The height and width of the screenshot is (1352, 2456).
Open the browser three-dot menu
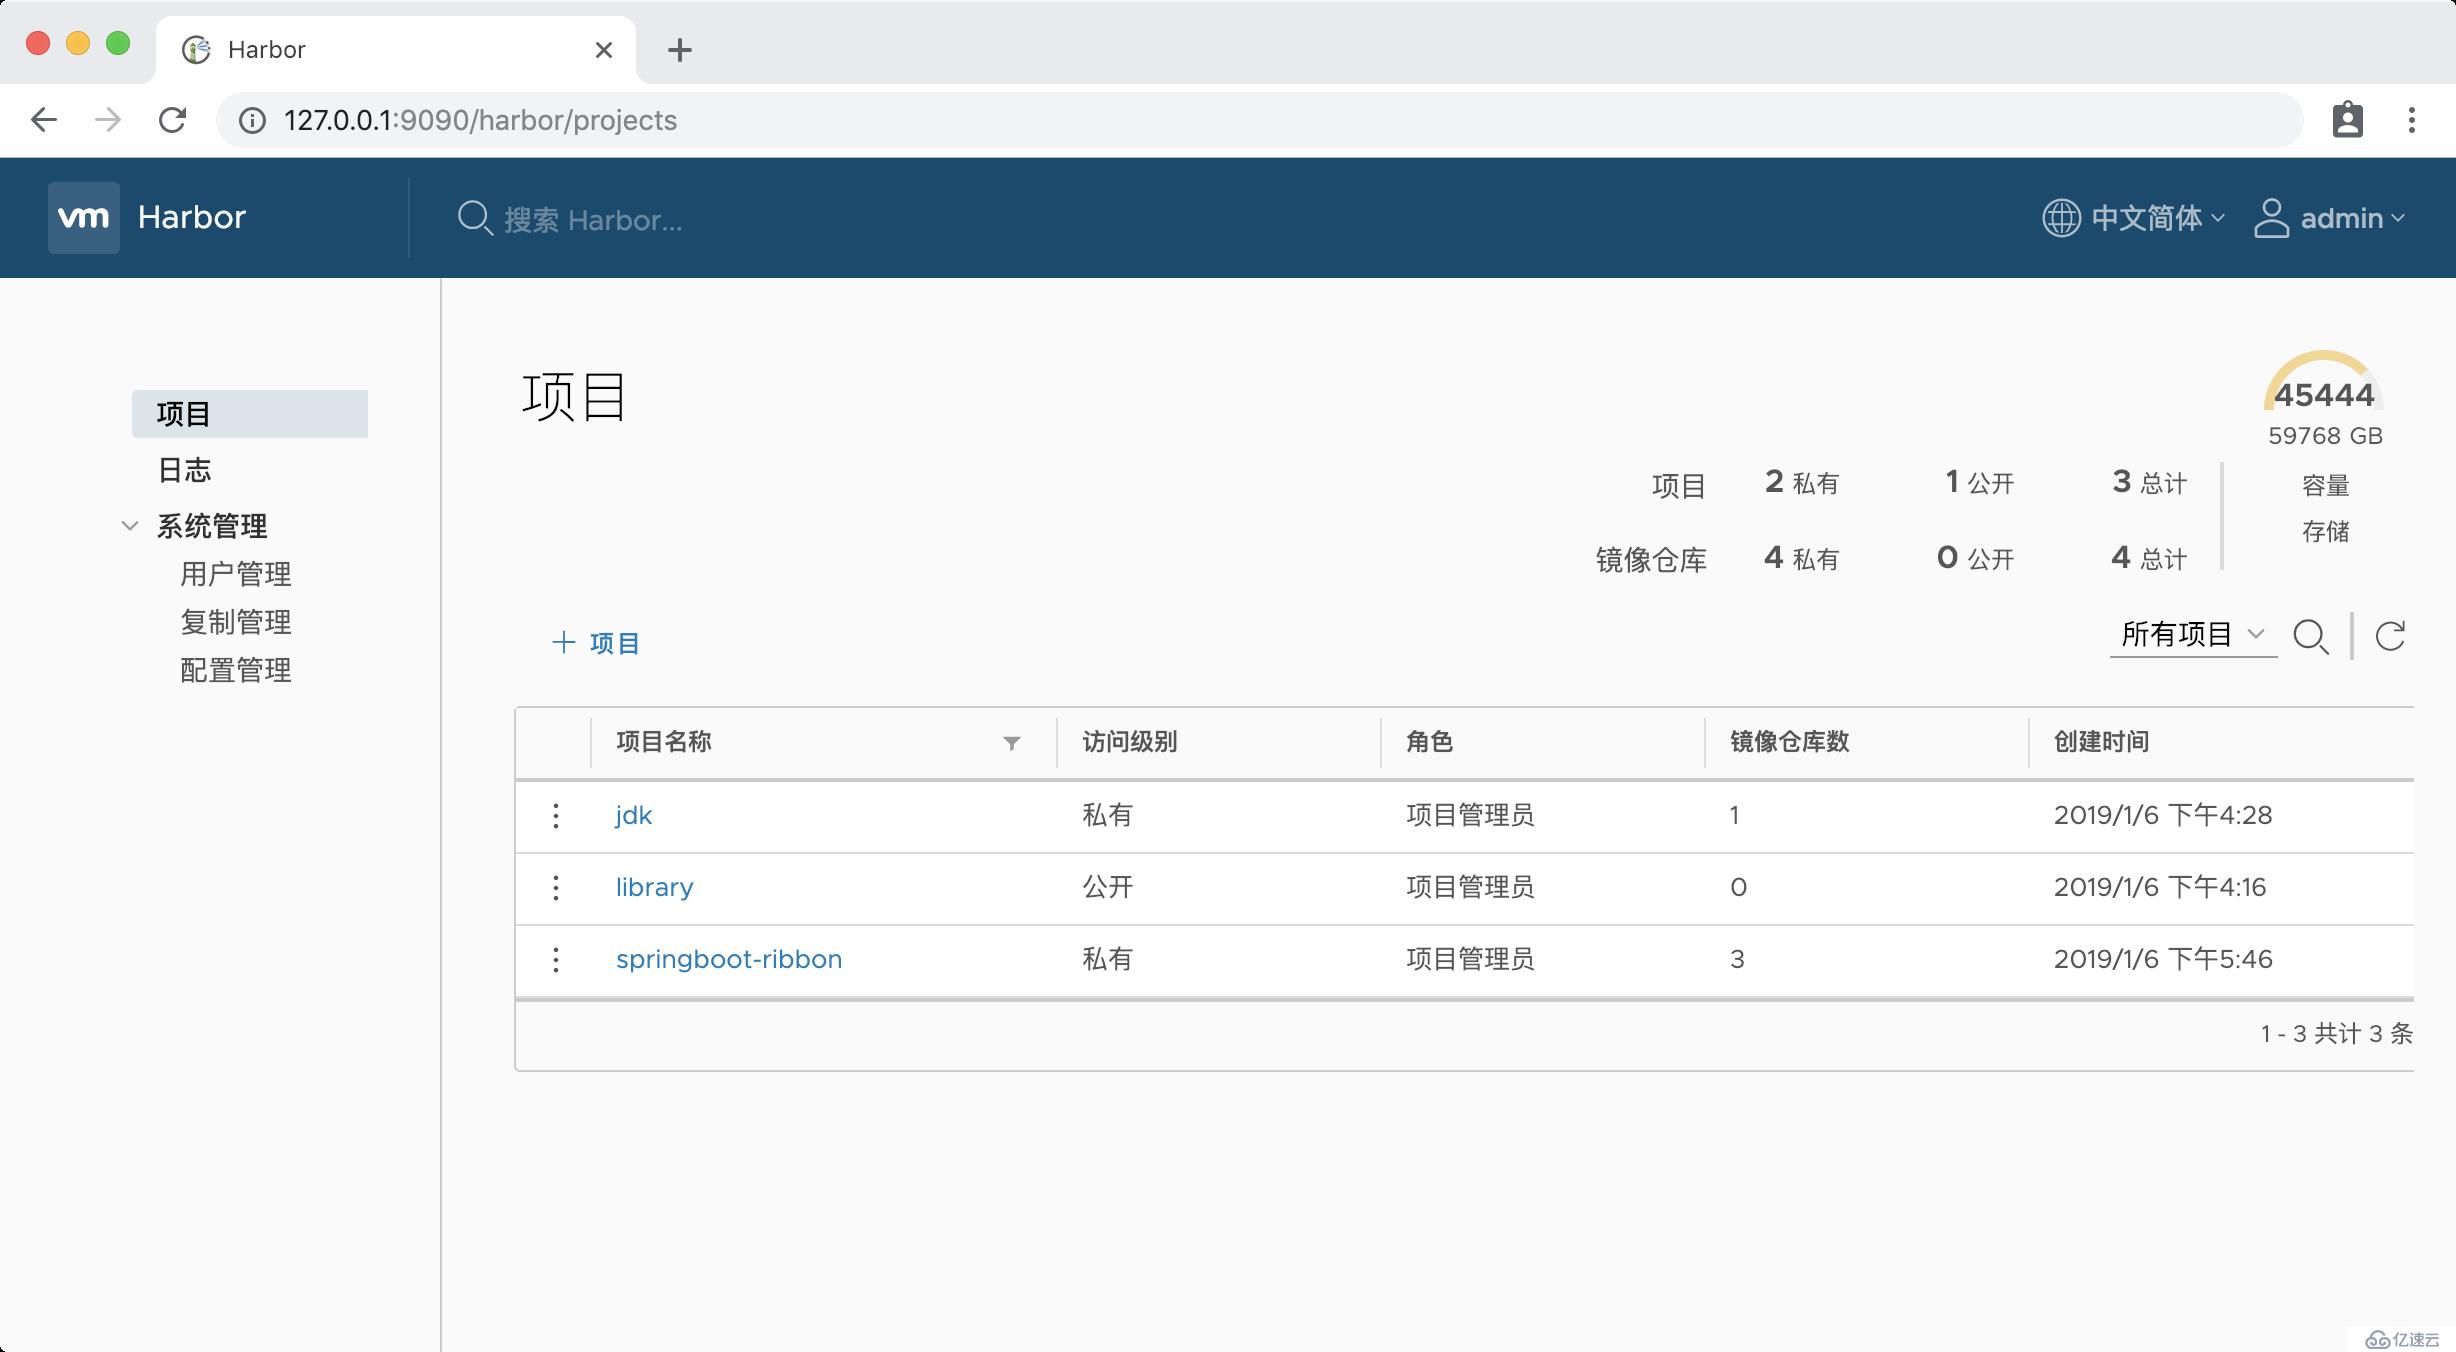click(x=2412, y=120)
